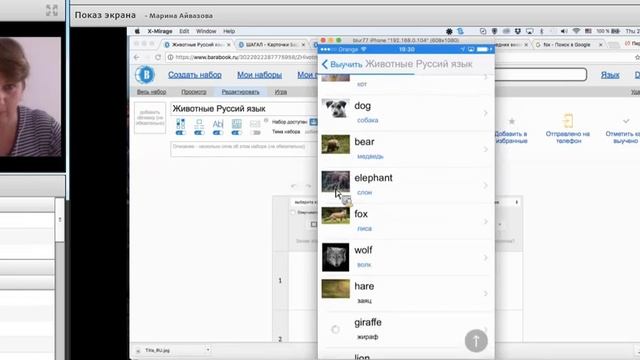
Task: Click the set title field Животные Русский язык
Action: coord(244,109)
